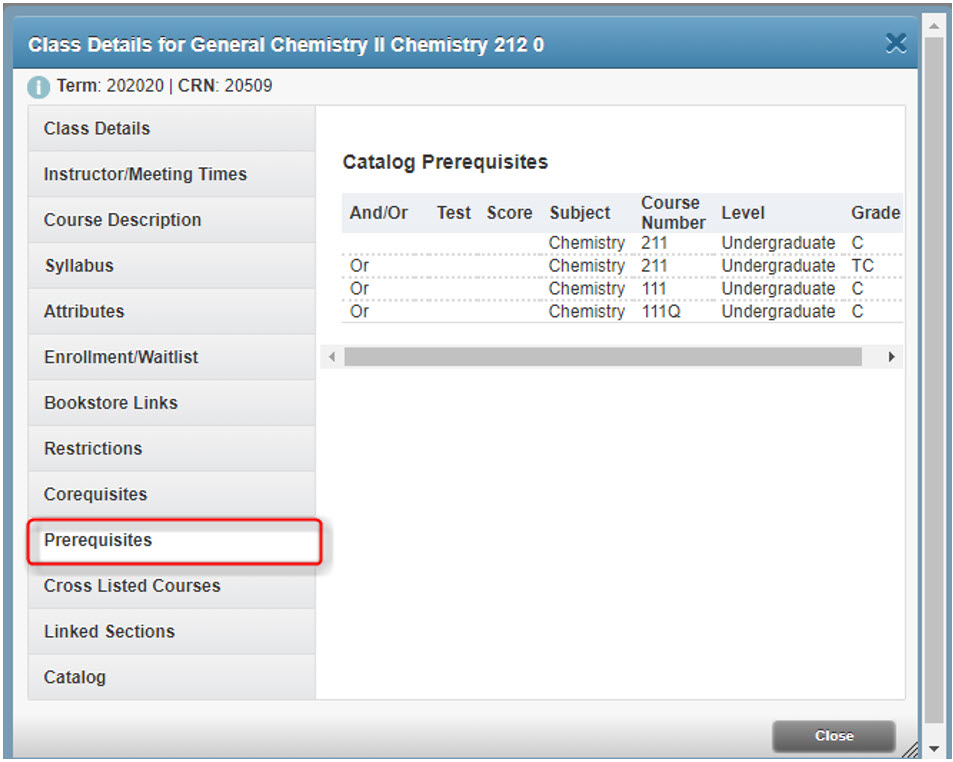Click the right arrow on horizontal scrollbar
The width and height of the screenshot is (953, 762).
891,356
